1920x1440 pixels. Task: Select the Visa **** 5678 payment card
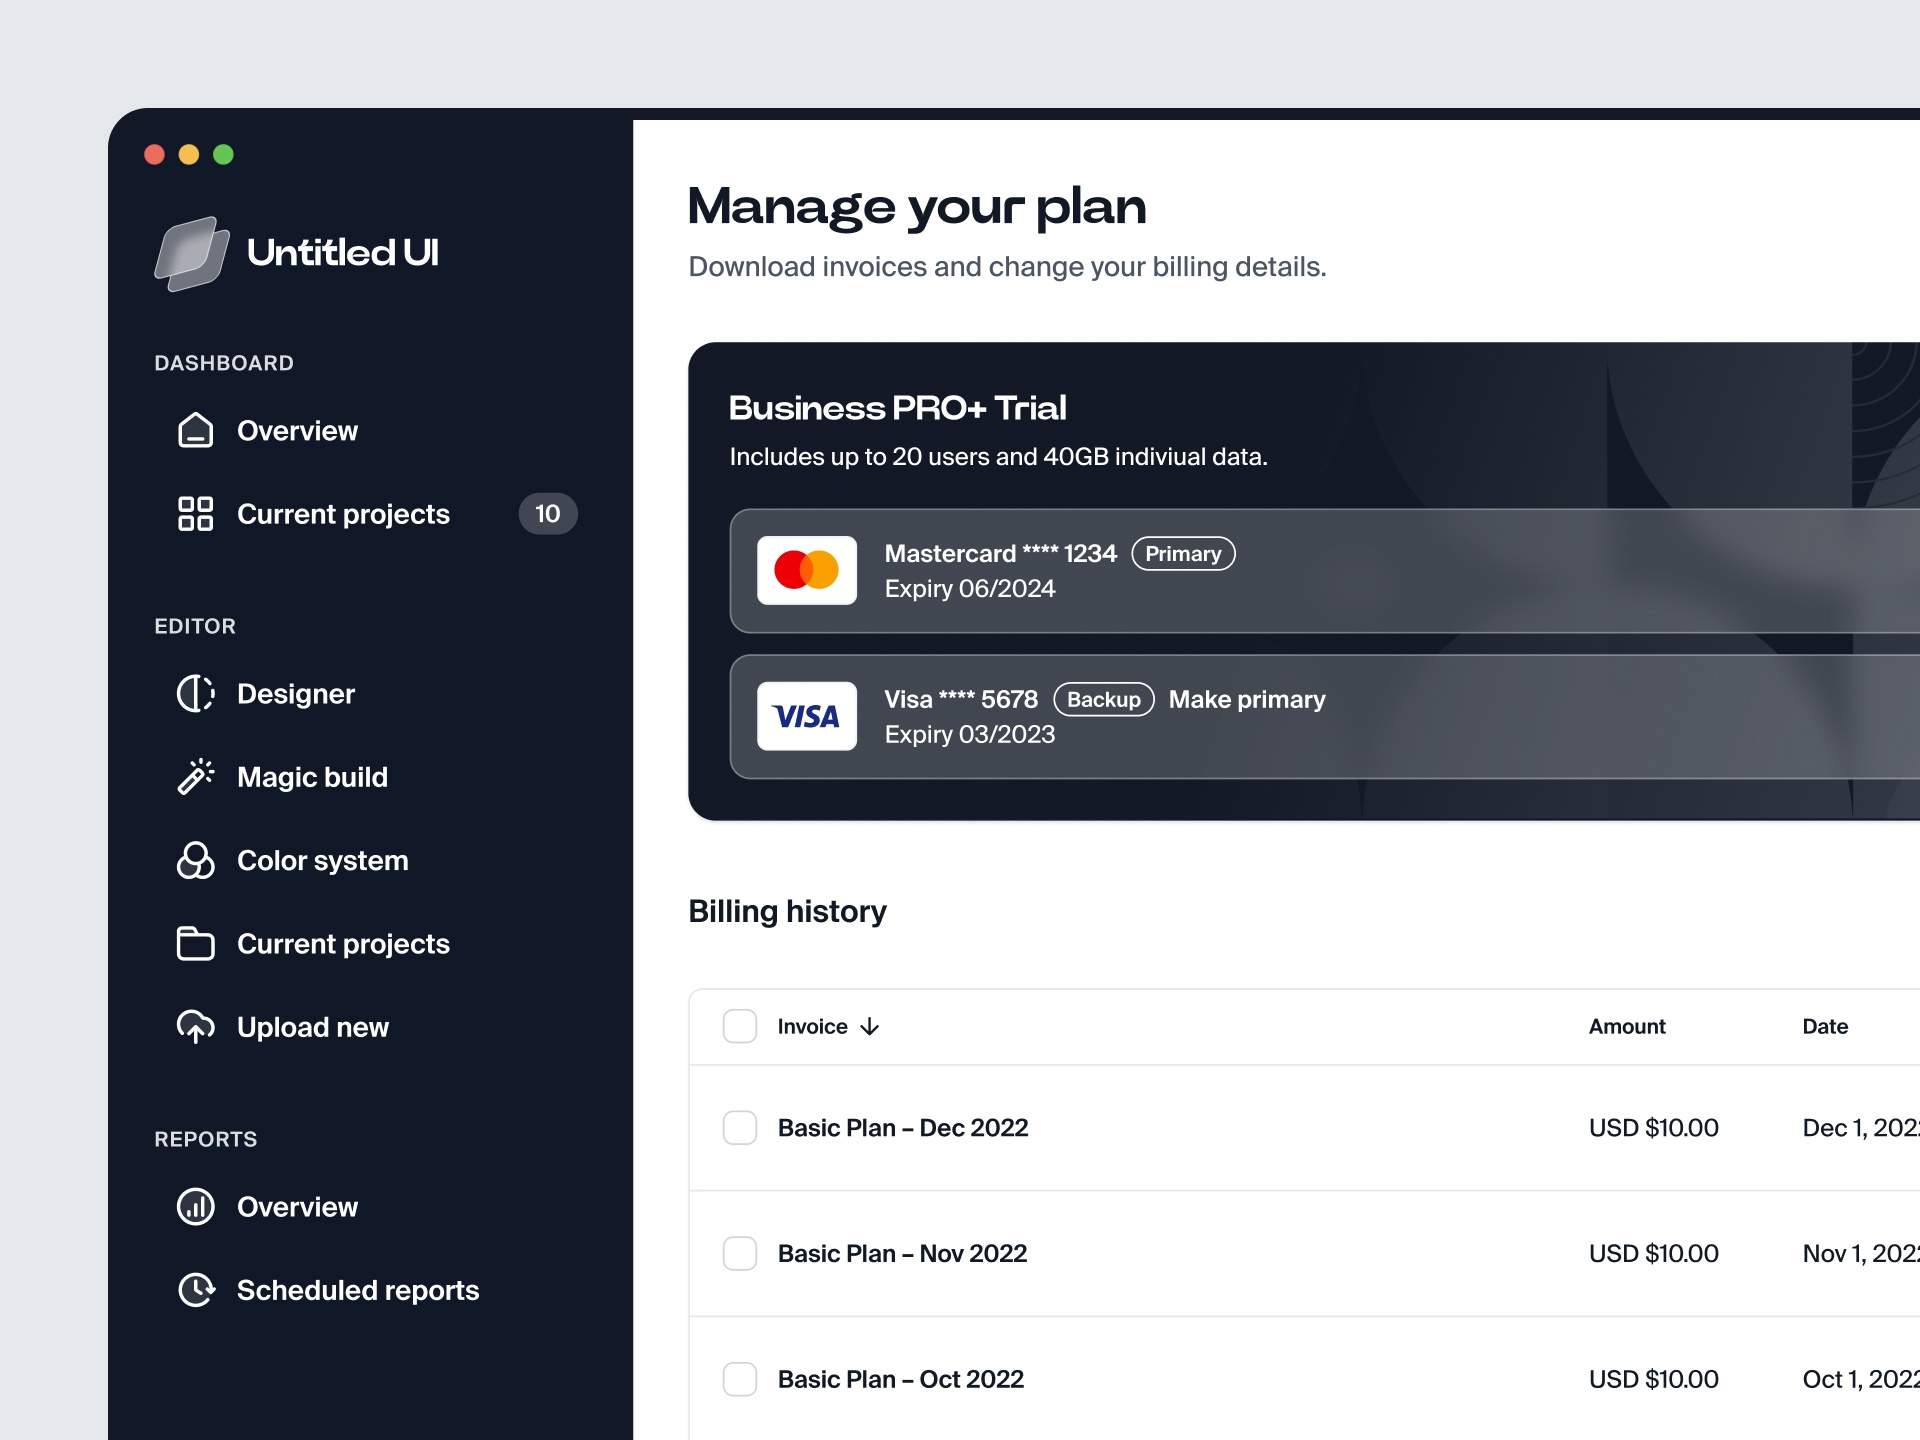click(x=1325, y=716)
